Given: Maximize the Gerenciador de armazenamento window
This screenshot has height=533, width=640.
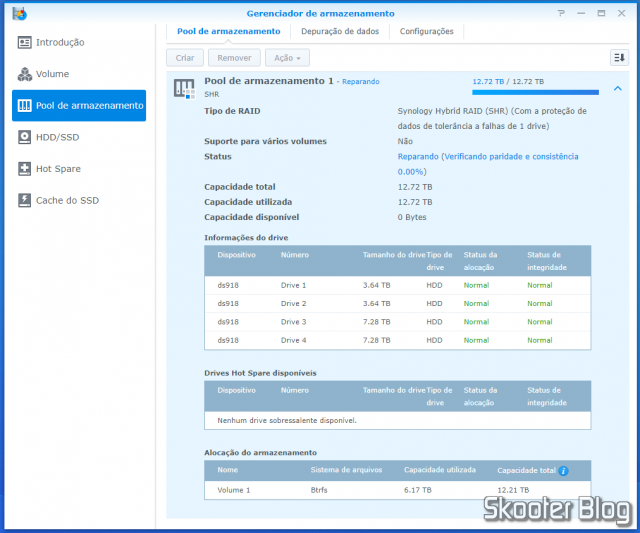Looking at the screenshot, I should [601, 13].
